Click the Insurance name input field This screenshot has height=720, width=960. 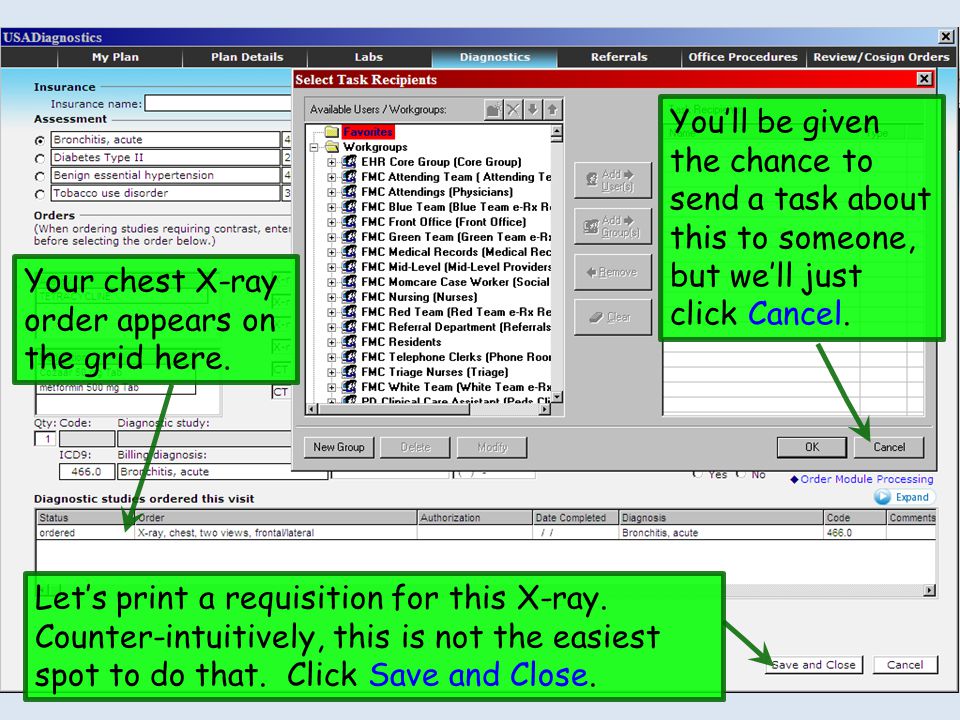(217, 103)
